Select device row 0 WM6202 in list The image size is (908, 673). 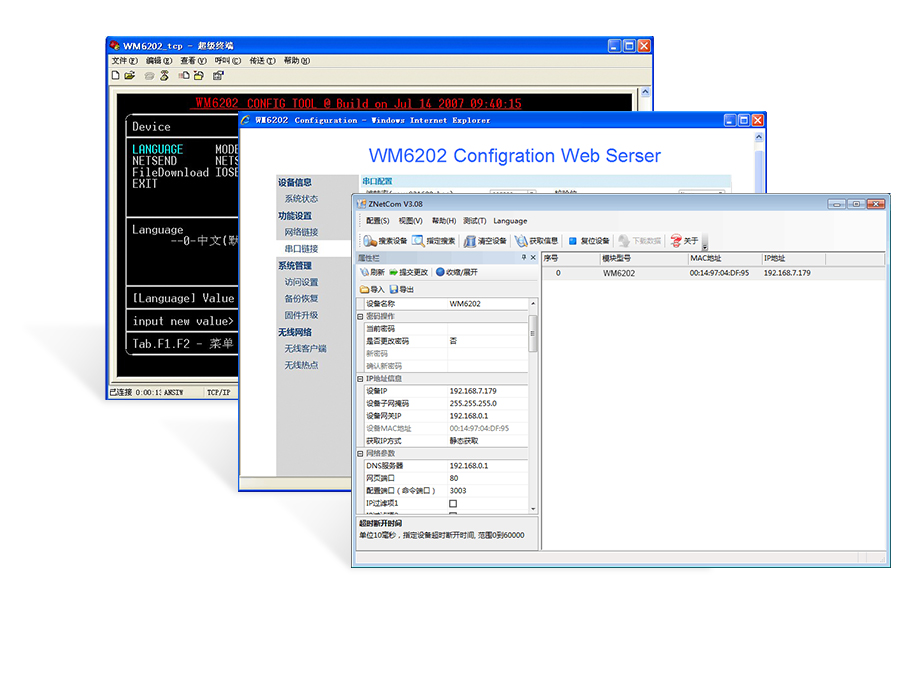tap(713, 273)
